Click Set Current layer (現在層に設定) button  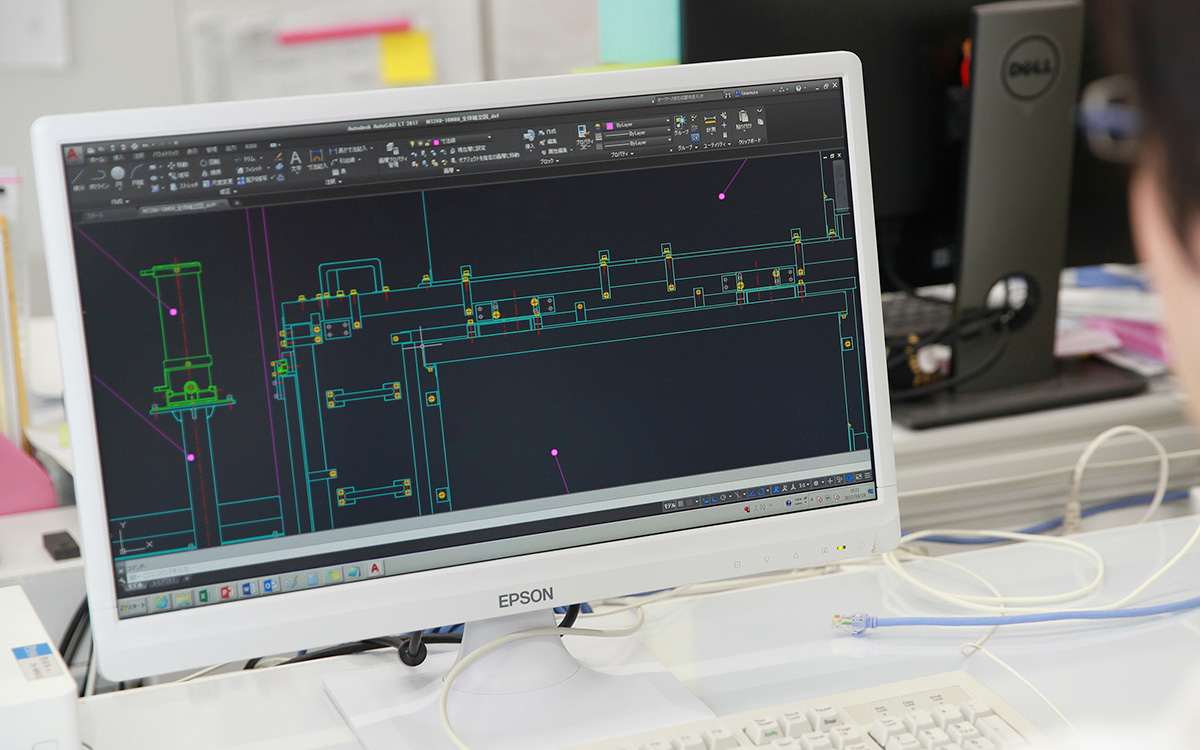point(468,149)
